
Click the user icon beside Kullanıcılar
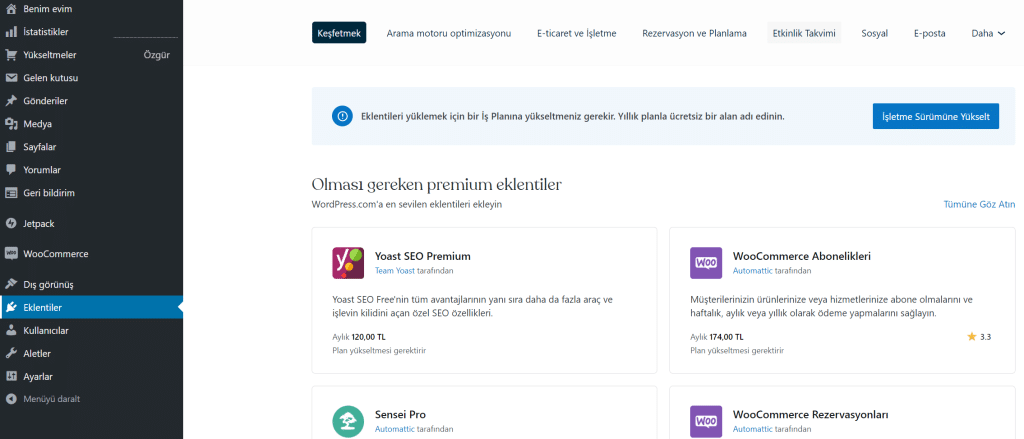(x=11, y=331)
